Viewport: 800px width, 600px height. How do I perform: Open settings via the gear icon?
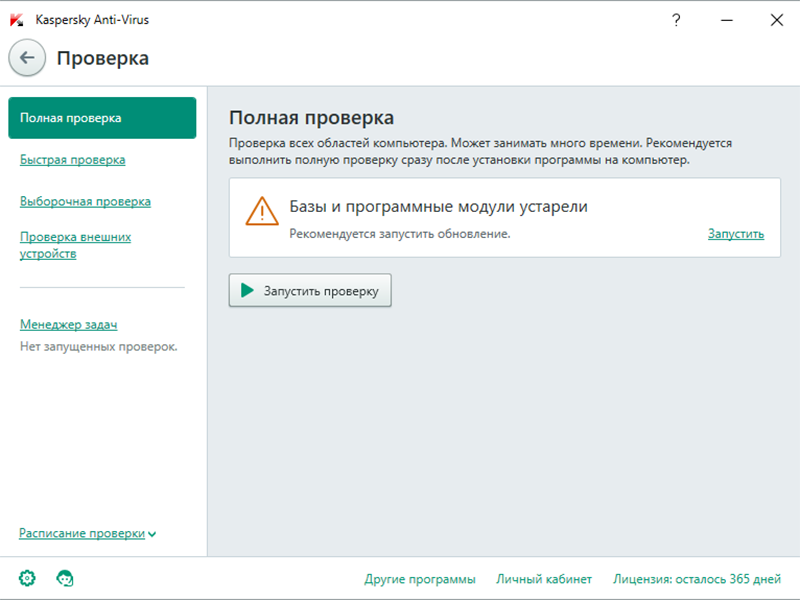27,578
